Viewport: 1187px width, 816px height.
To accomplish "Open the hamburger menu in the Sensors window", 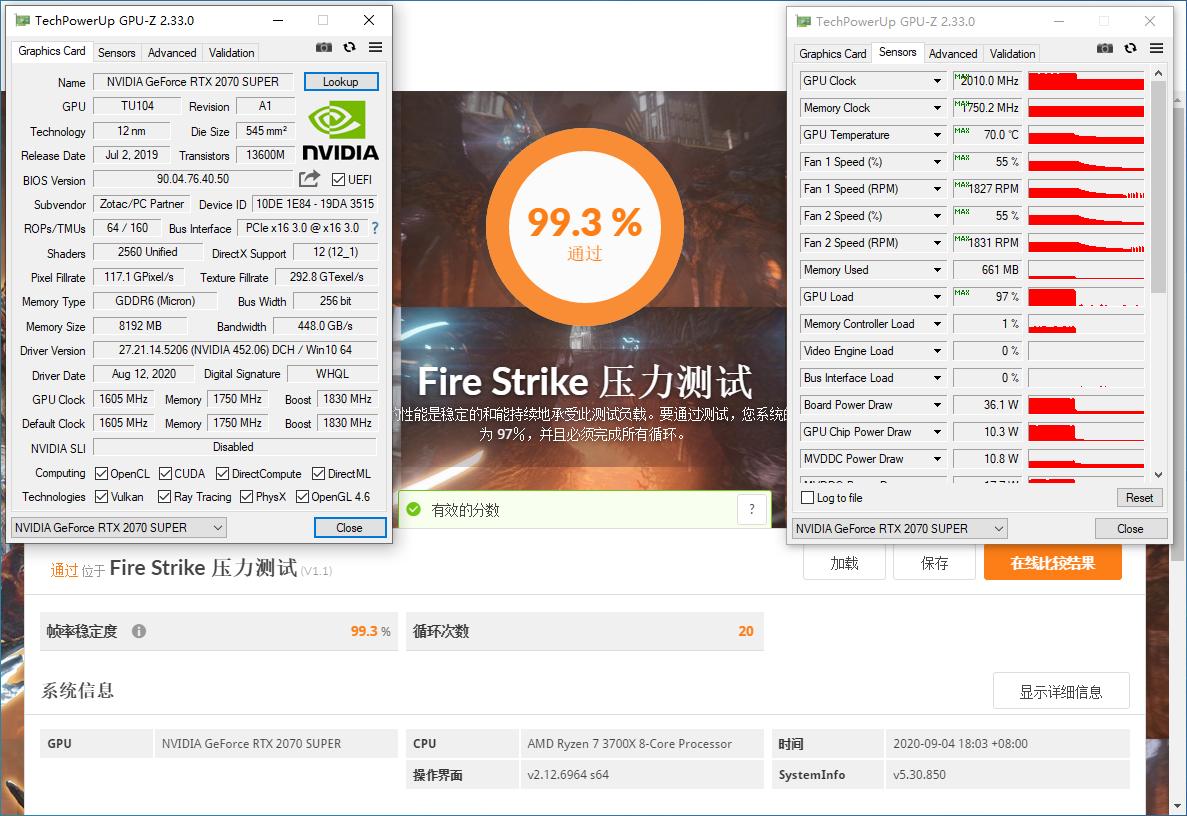I will point(1156,47).
